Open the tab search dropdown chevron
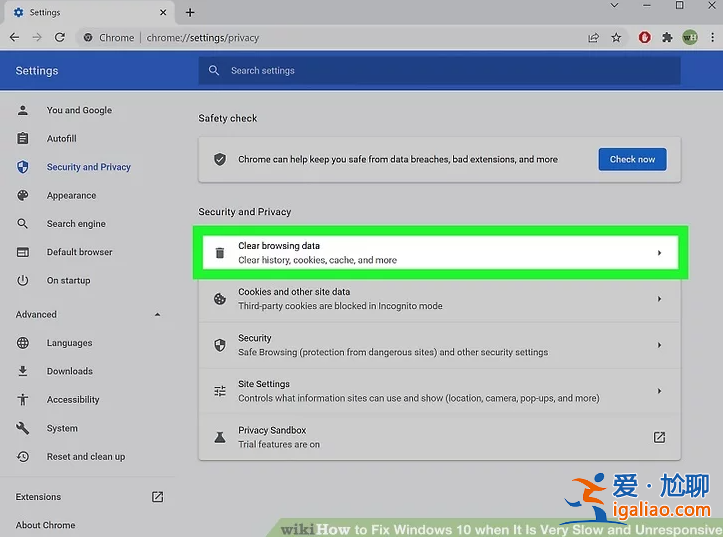 [614, 6]
